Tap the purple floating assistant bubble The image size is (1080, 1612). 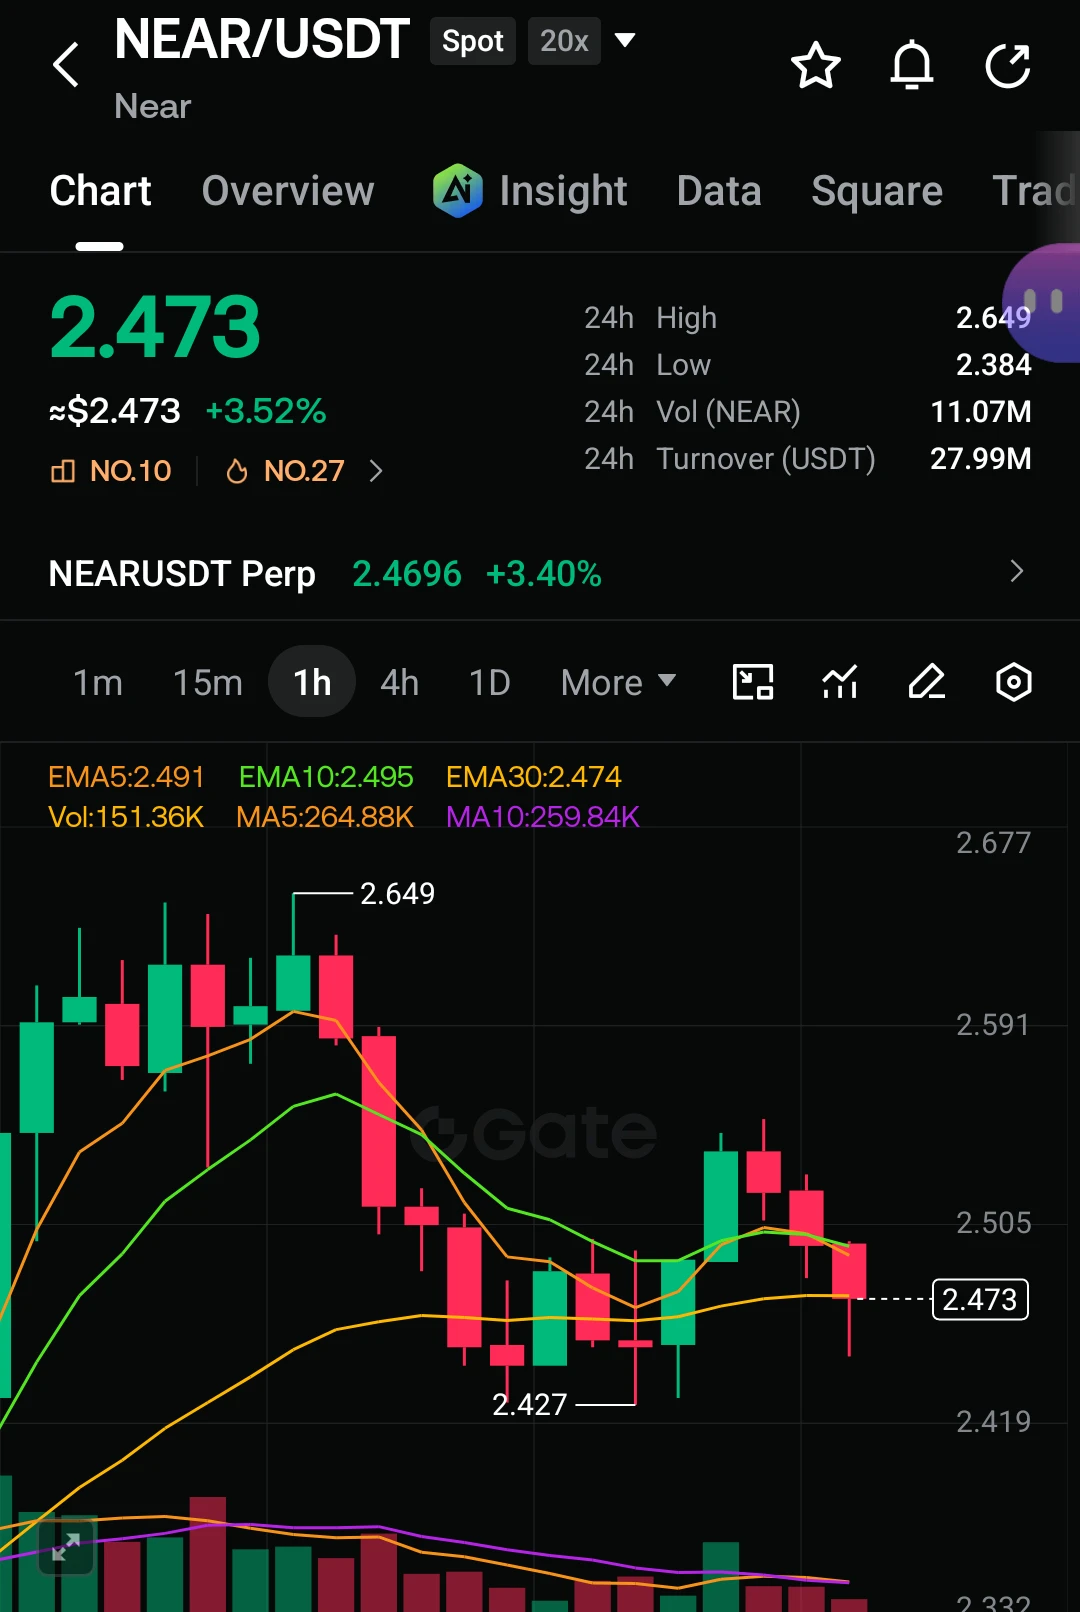[x=1042, y=302]
